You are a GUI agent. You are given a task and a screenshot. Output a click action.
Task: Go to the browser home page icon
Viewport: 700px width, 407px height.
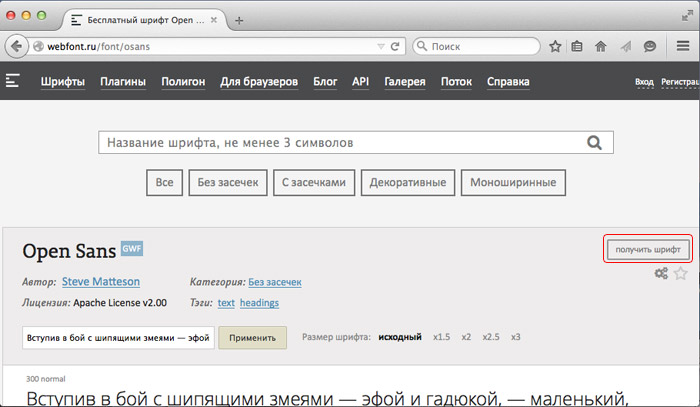tap(601, 46)
